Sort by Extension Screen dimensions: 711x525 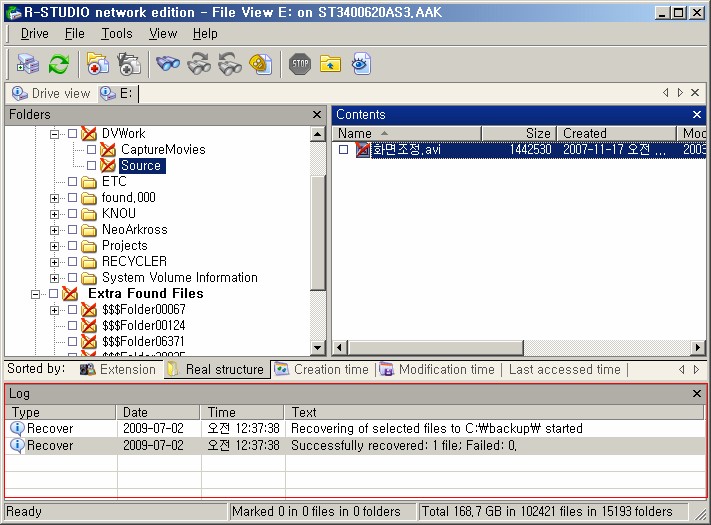click(x=118, y=369)
